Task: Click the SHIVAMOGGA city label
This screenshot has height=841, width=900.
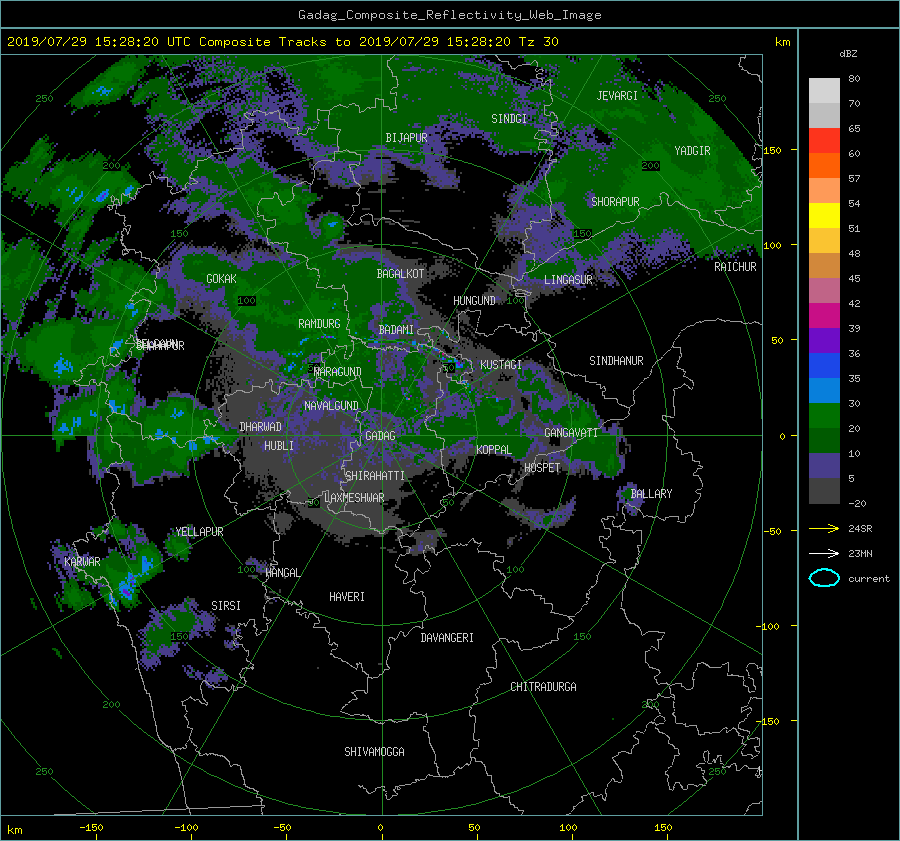Action: pos(374,752)
